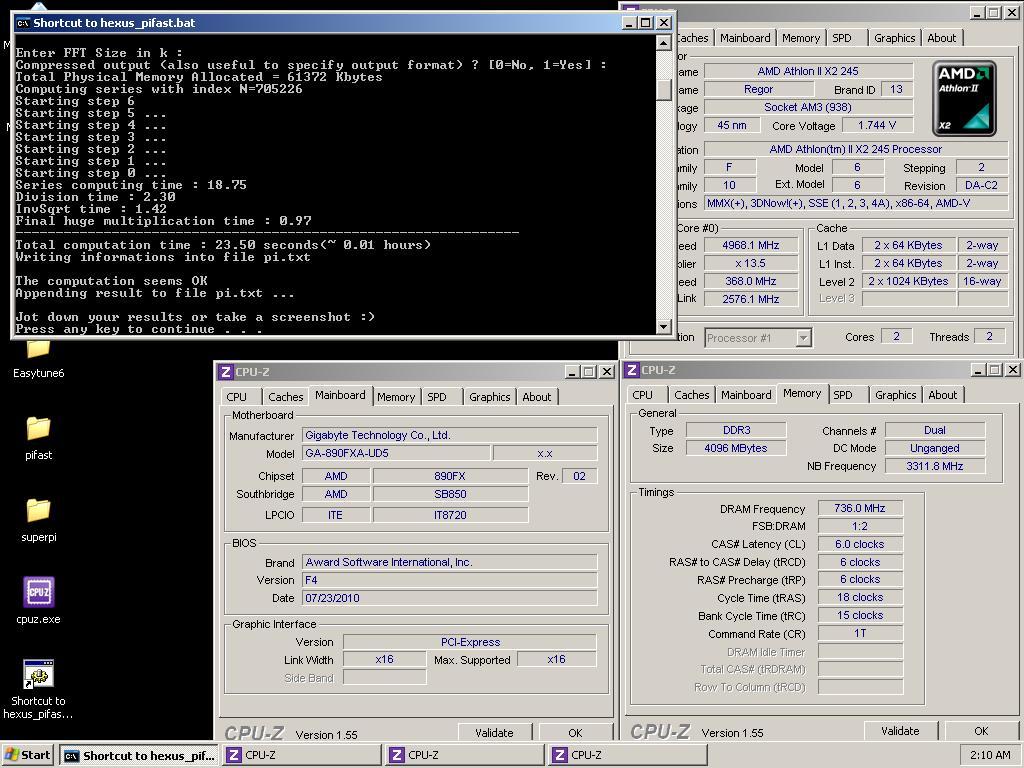
Task: Click the PCI-Express version field
Action: point(470,642)
